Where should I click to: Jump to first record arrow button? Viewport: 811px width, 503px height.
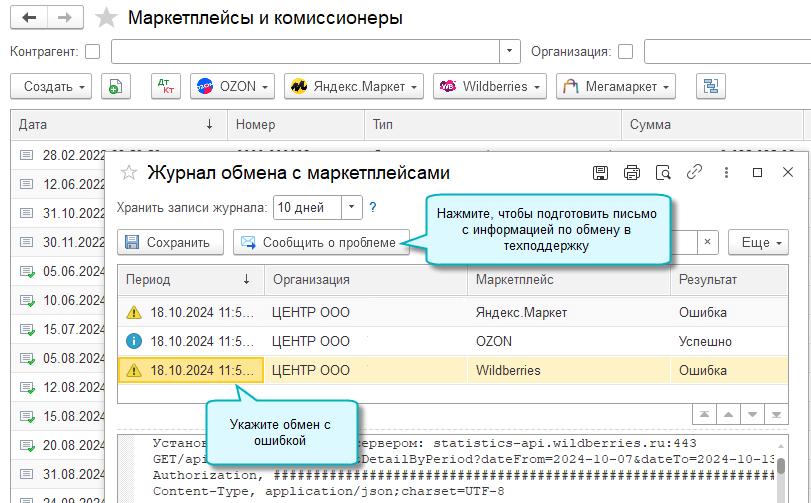click(704, 414)
